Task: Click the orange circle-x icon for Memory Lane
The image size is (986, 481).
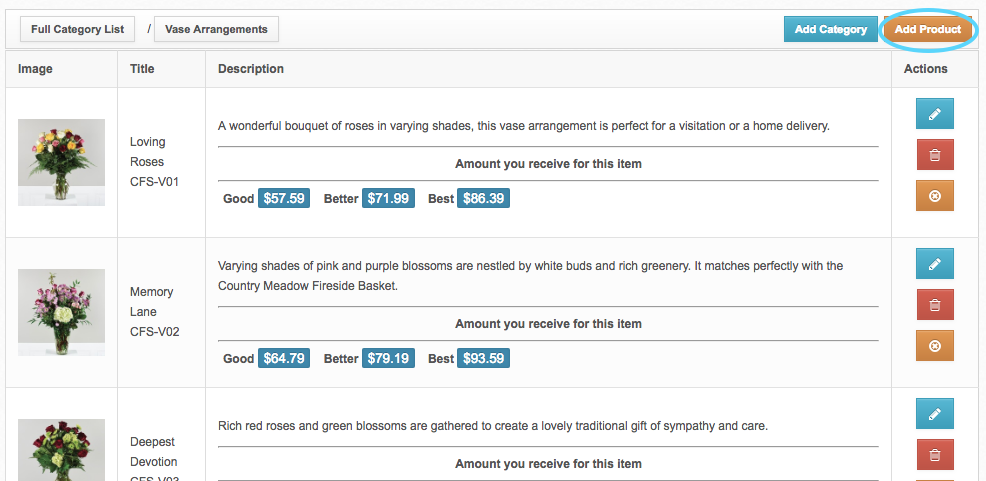Action: point(934,346)
